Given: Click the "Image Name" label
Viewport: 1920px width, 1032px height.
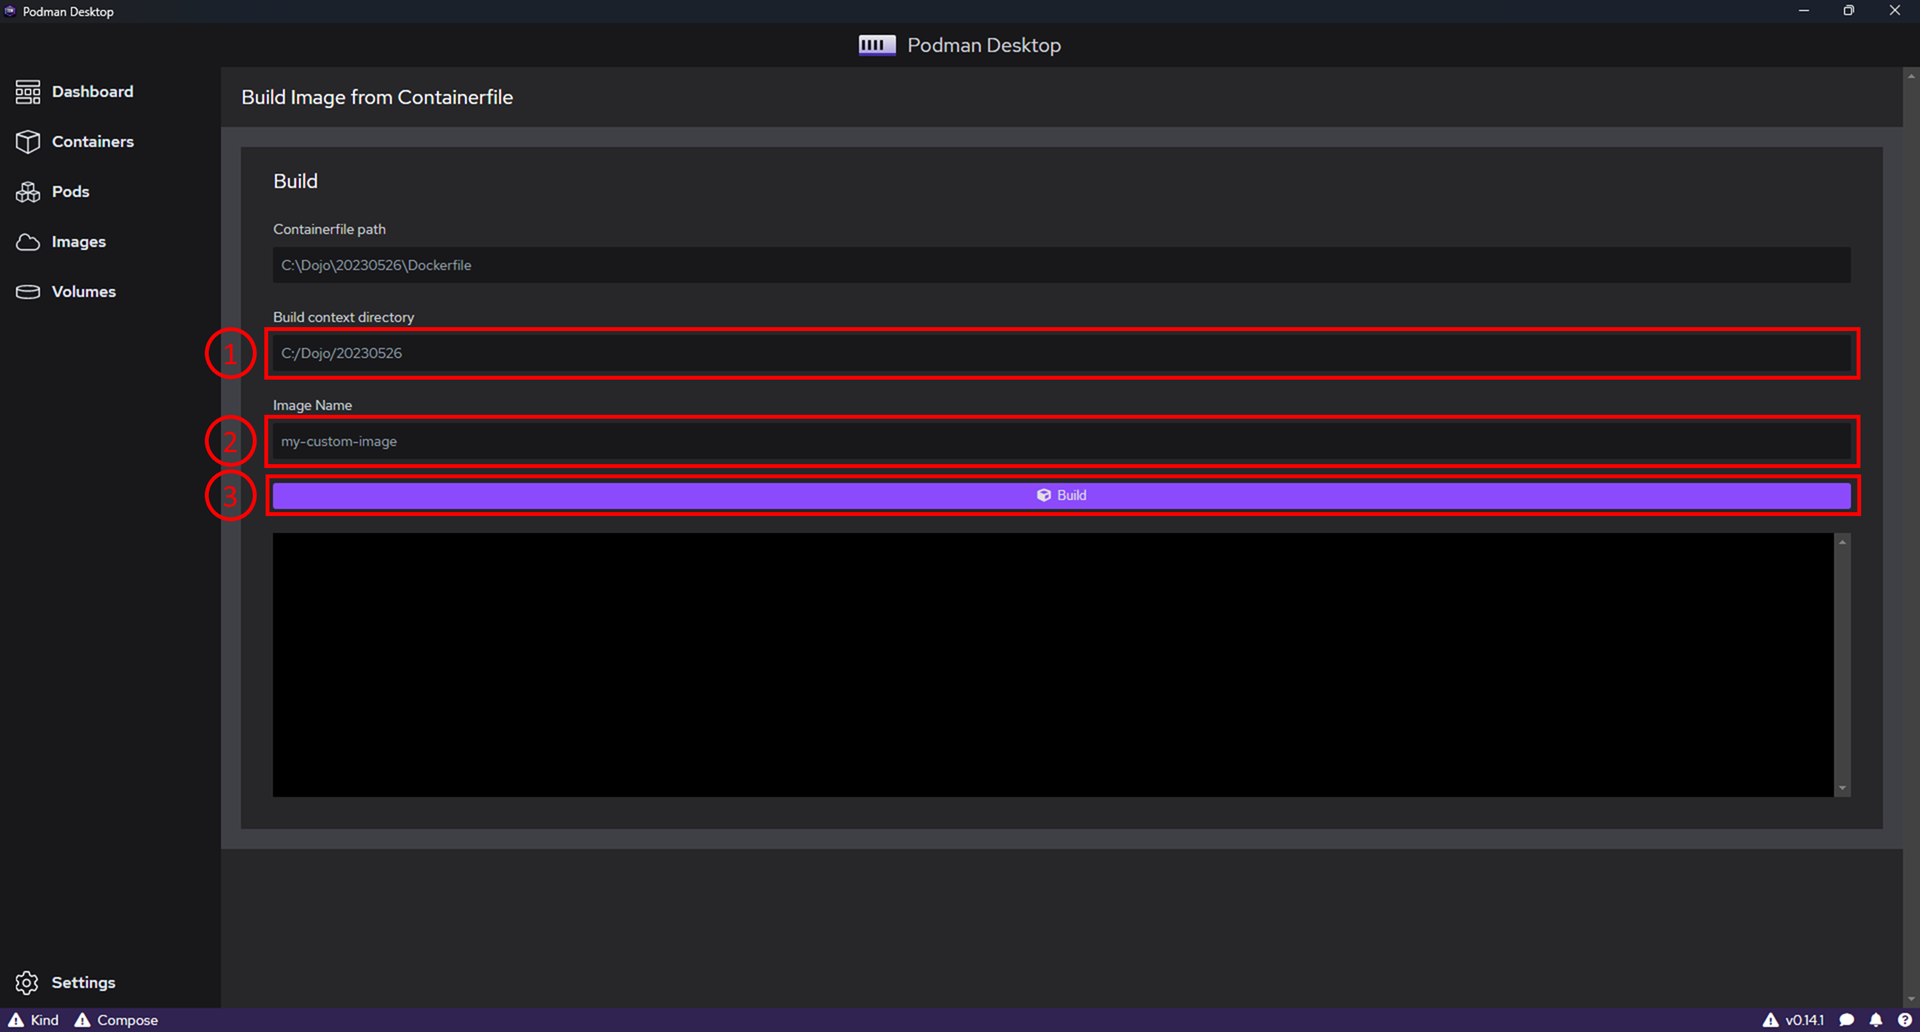Looking at the screenshot, I should pyautogui.click(x=312, y=405).
